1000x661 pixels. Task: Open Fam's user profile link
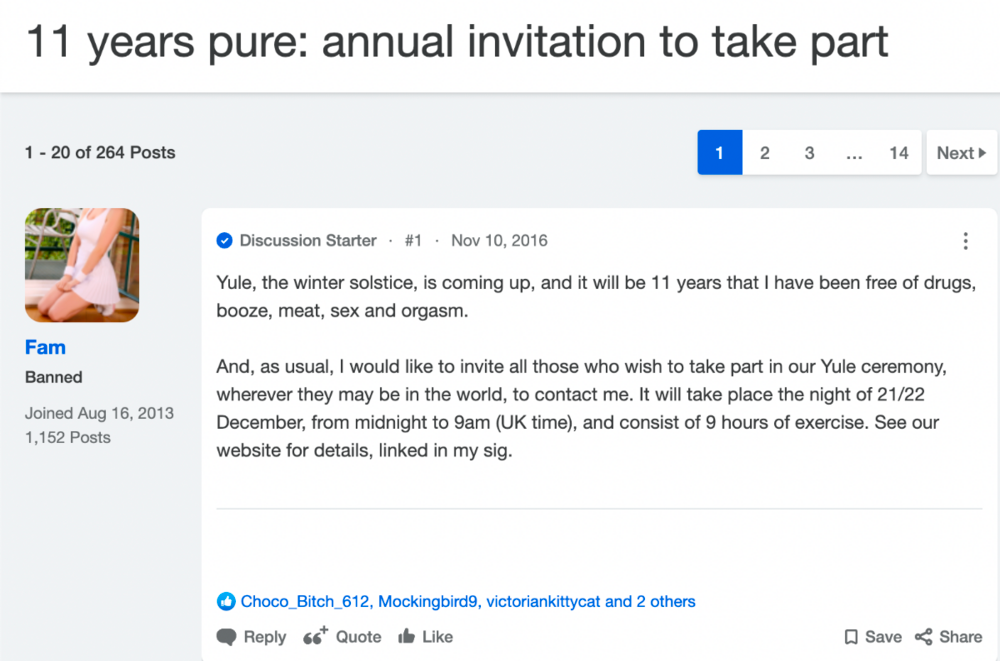45,347
